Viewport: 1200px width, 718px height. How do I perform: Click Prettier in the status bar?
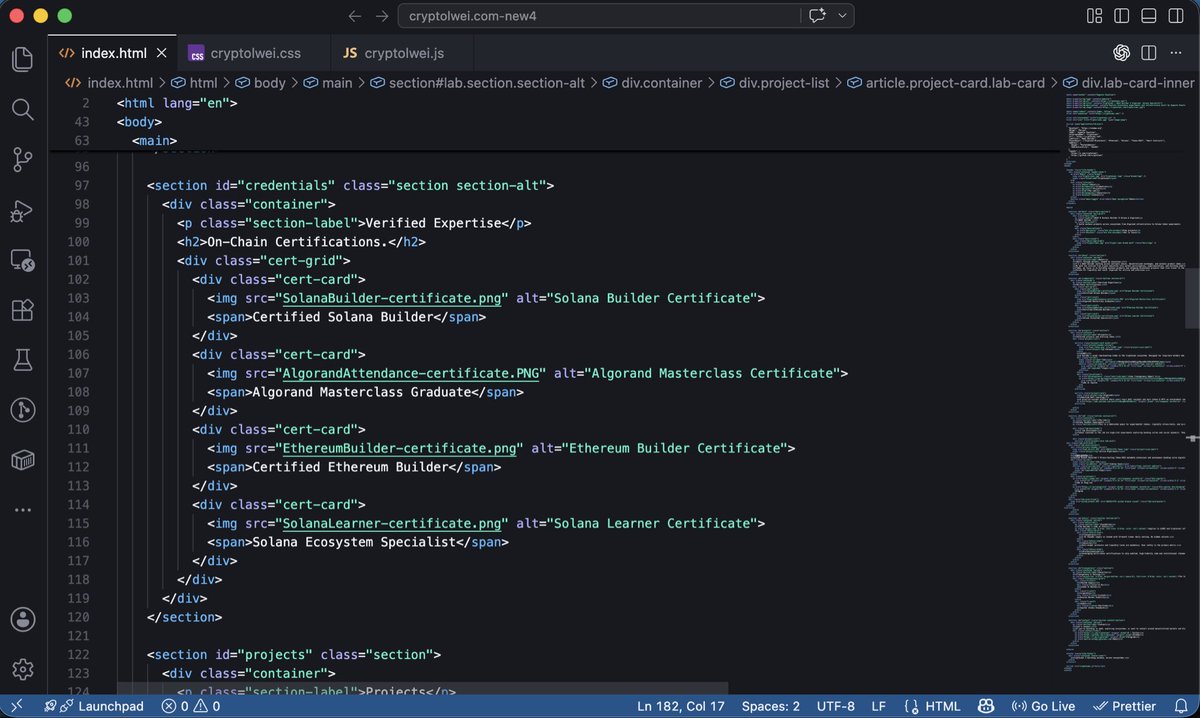pos(1124,706)
